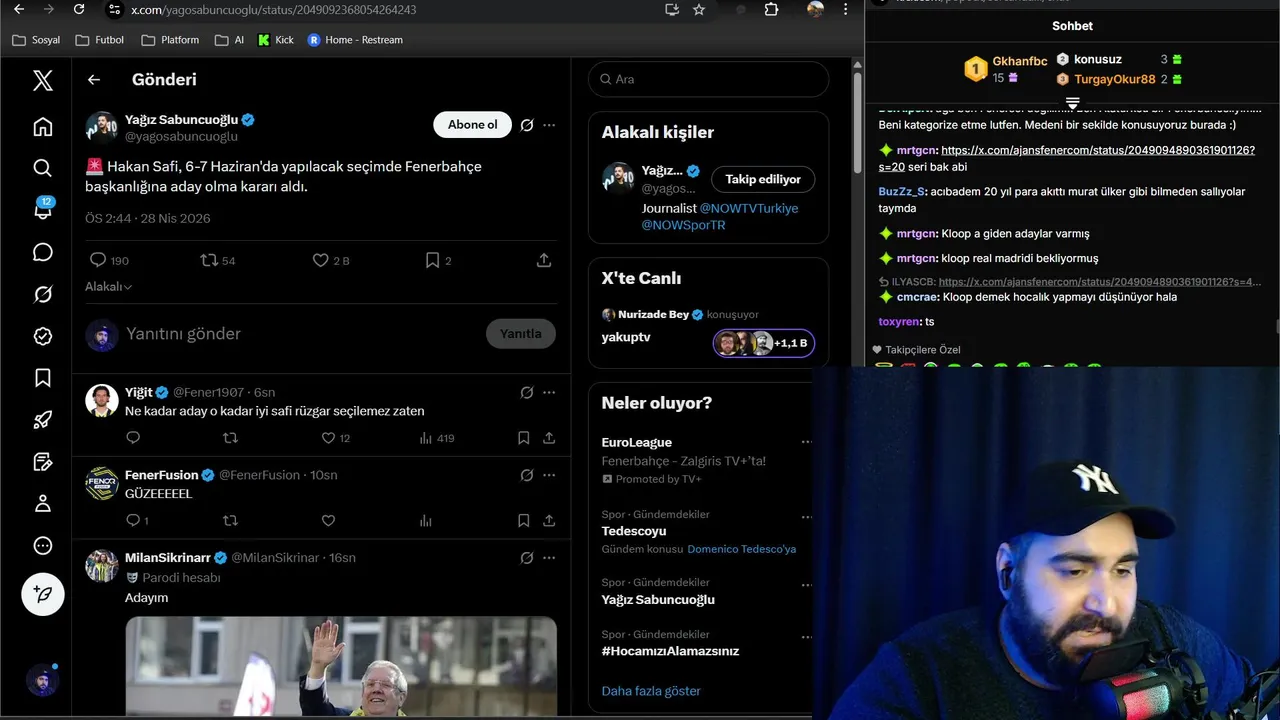Go back with the Gönderi arrow

click(x=94, y=80)
